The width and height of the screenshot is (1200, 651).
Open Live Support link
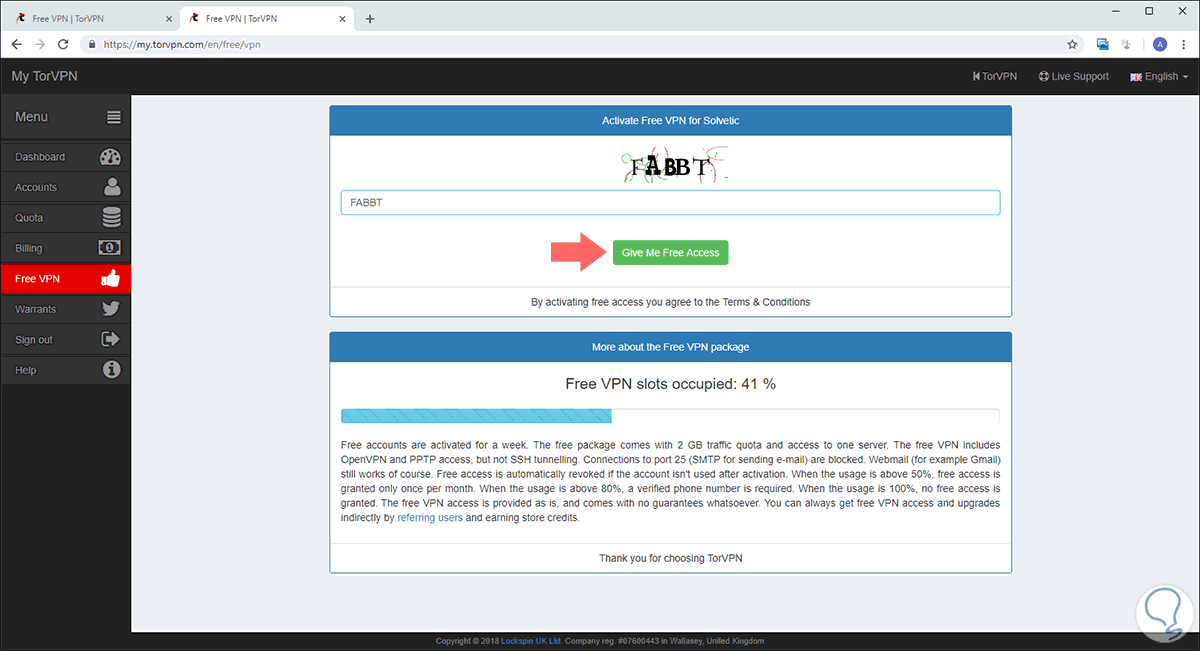click(1074, 76)
